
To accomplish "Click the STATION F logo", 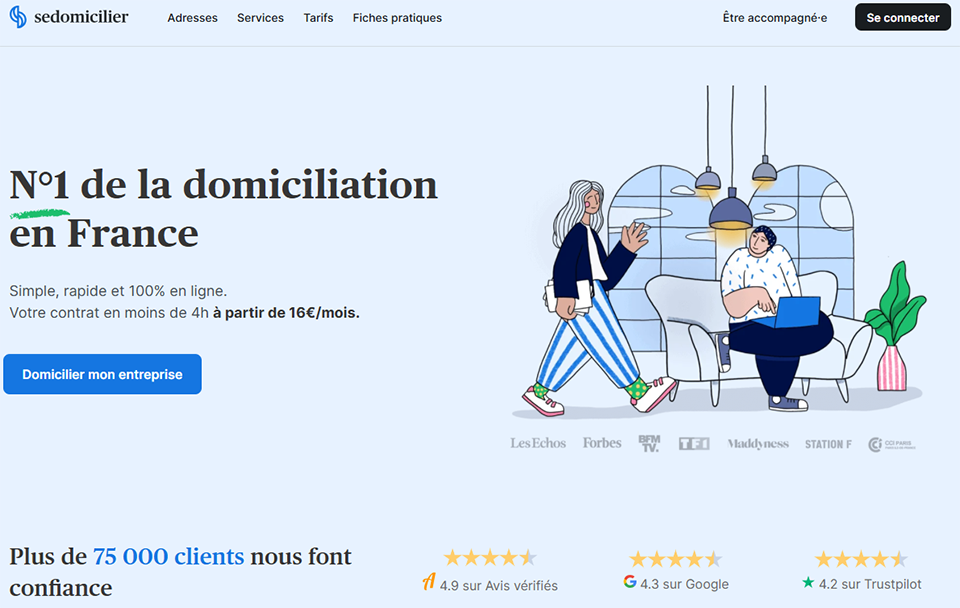I will [x=827, y=442].
